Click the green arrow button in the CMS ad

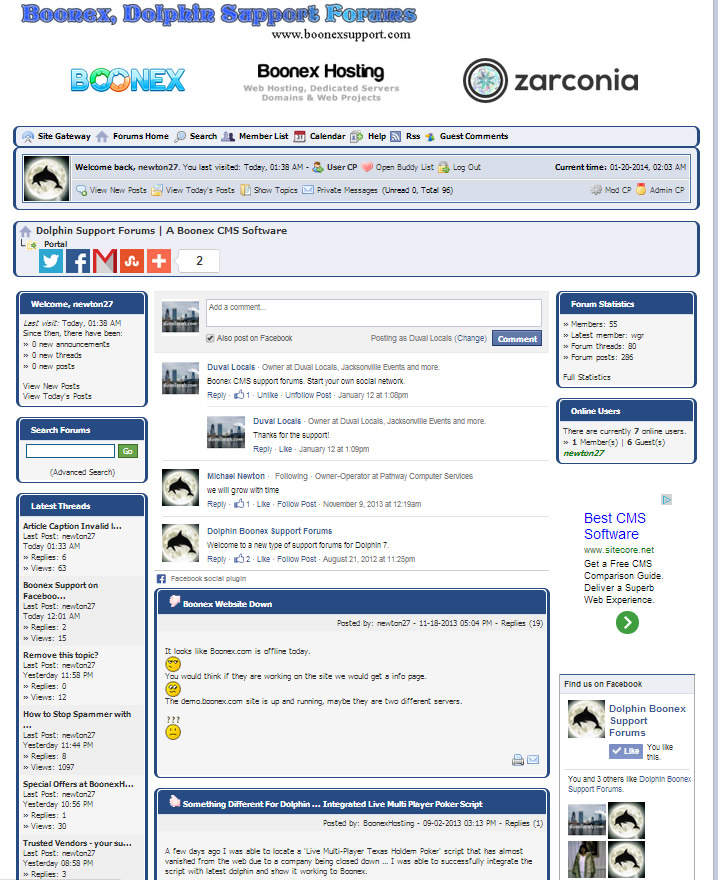(x=628, y=622)
